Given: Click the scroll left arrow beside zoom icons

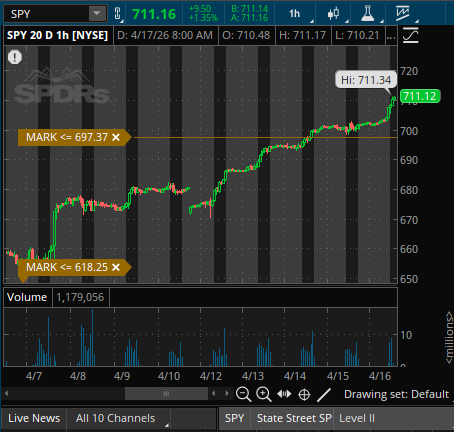Looking at the screenshot, I should coord(213,394).
